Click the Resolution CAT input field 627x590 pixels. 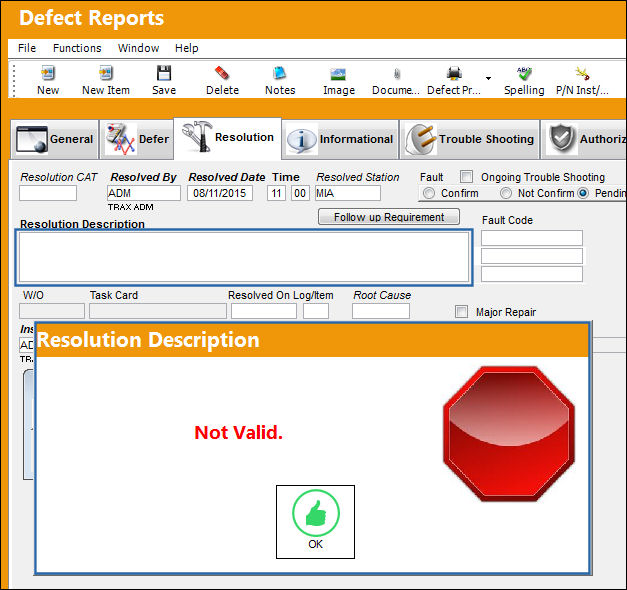click(48, 193)
